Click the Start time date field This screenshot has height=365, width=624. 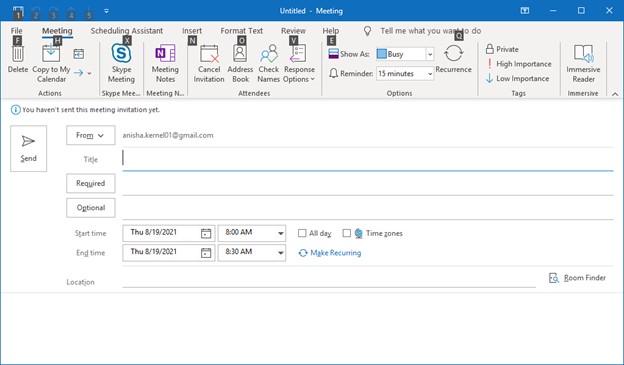169,233
